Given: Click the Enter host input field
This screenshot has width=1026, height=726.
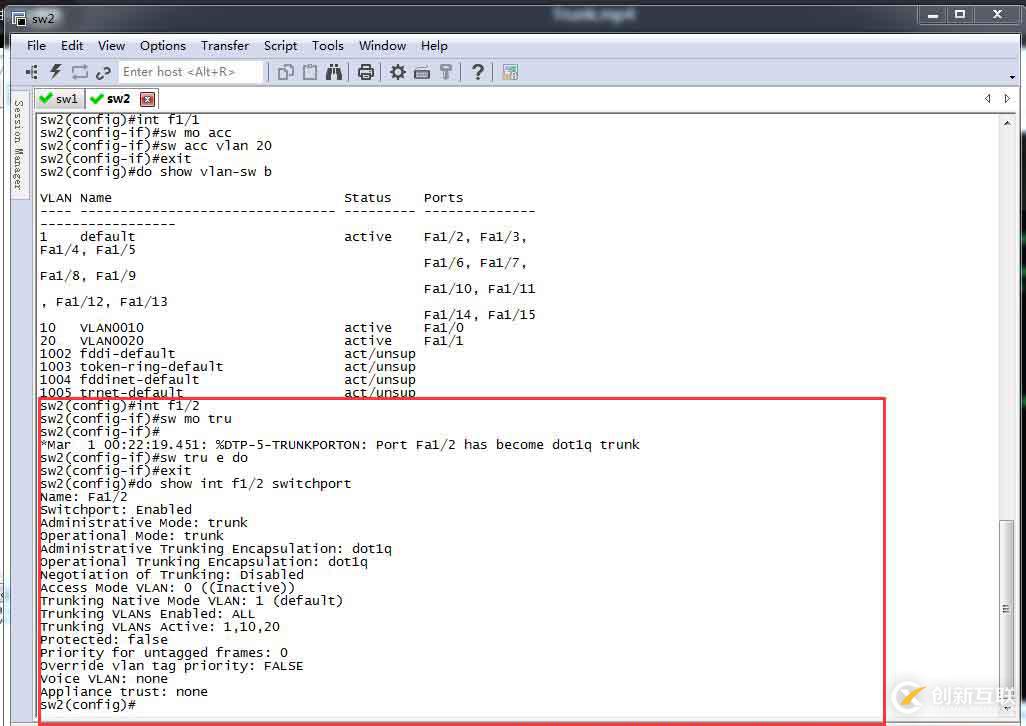Looking at the screenshot, I should (190, 72).
